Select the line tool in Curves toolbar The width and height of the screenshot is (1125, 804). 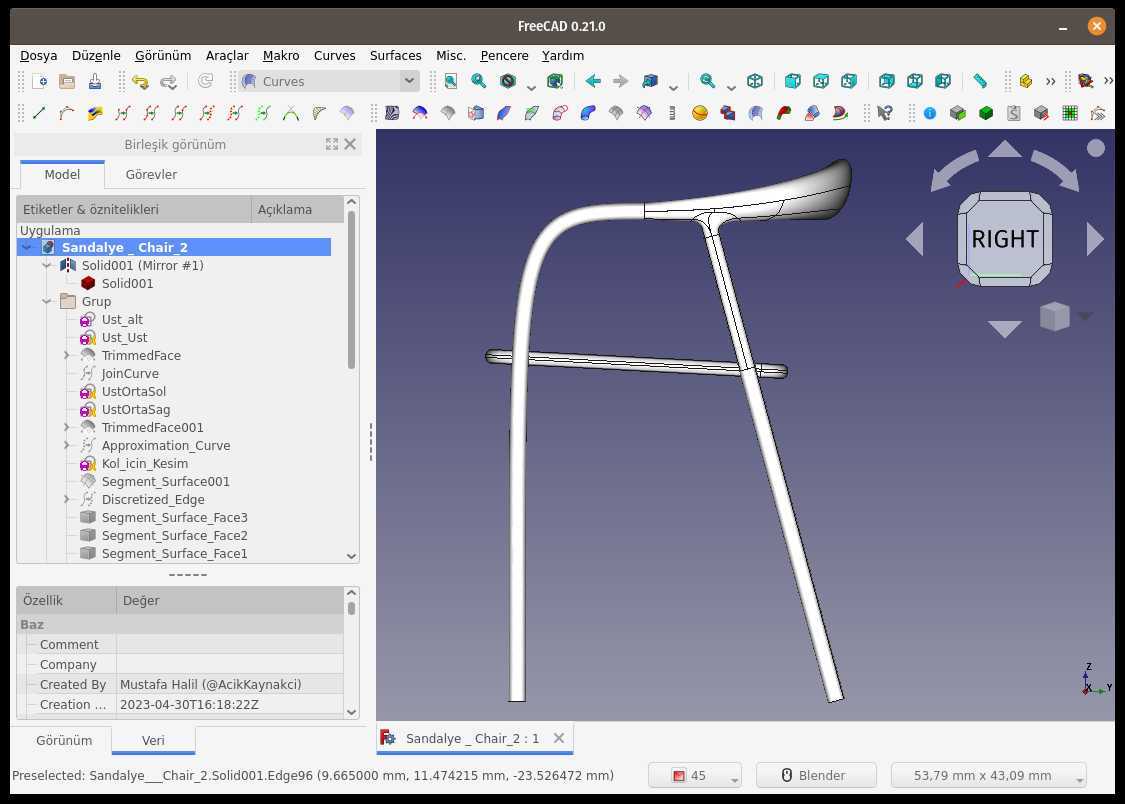[39, 113]
